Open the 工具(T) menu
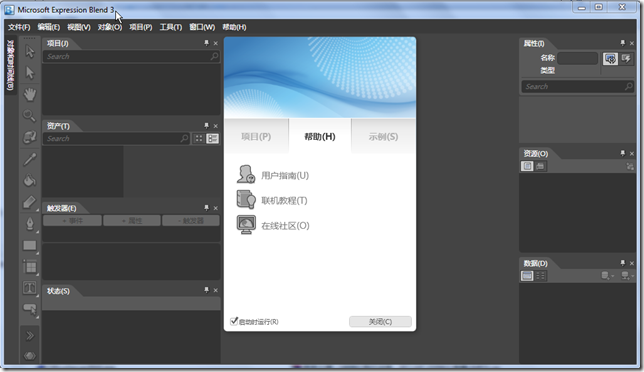Screen dimensions: 644x372 171,27
